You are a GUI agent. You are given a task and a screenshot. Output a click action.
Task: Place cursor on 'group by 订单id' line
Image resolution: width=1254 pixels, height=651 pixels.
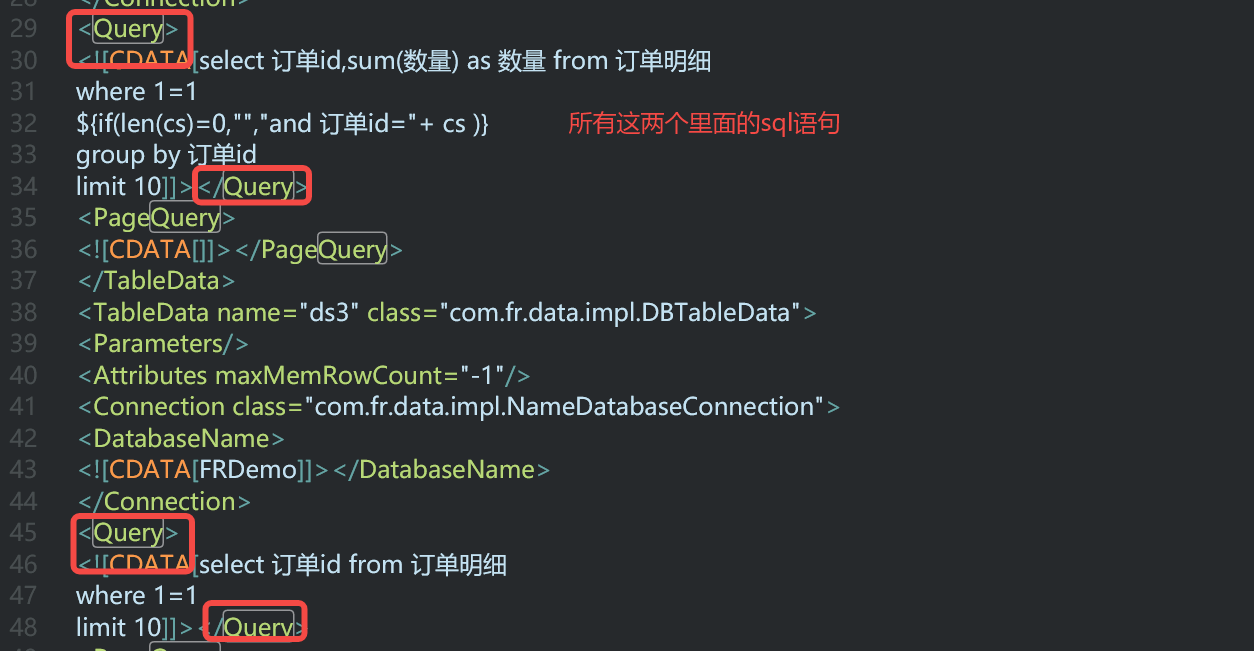pyautogui.click(x=166, y=155)
